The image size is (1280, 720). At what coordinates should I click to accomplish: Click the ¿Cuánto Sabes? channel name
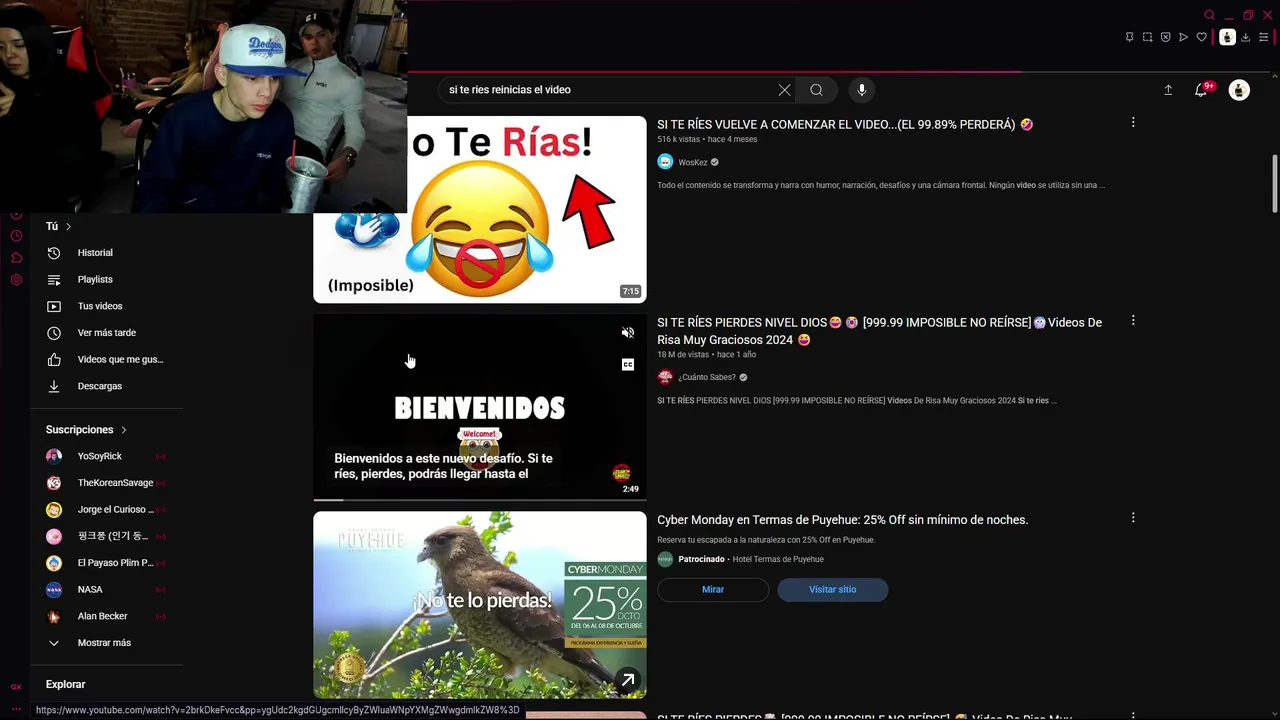(x=706, y=378)
